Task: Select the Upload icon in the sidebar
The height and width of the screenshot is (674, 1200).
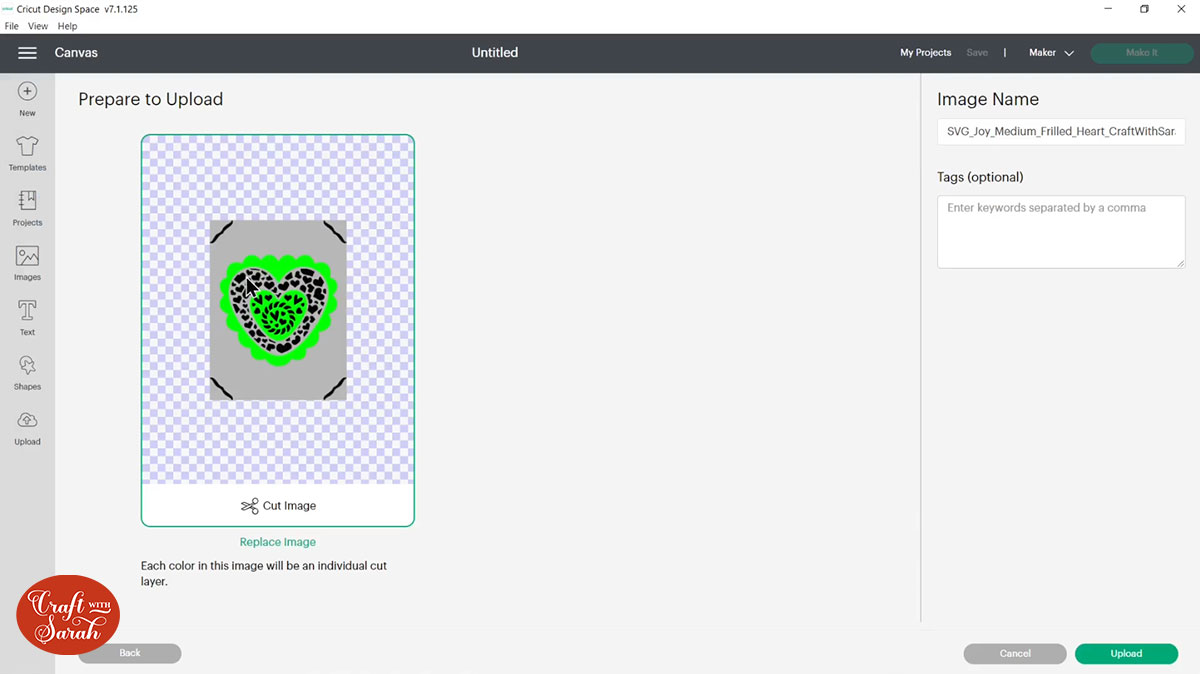Action: (x=26, y=426)
